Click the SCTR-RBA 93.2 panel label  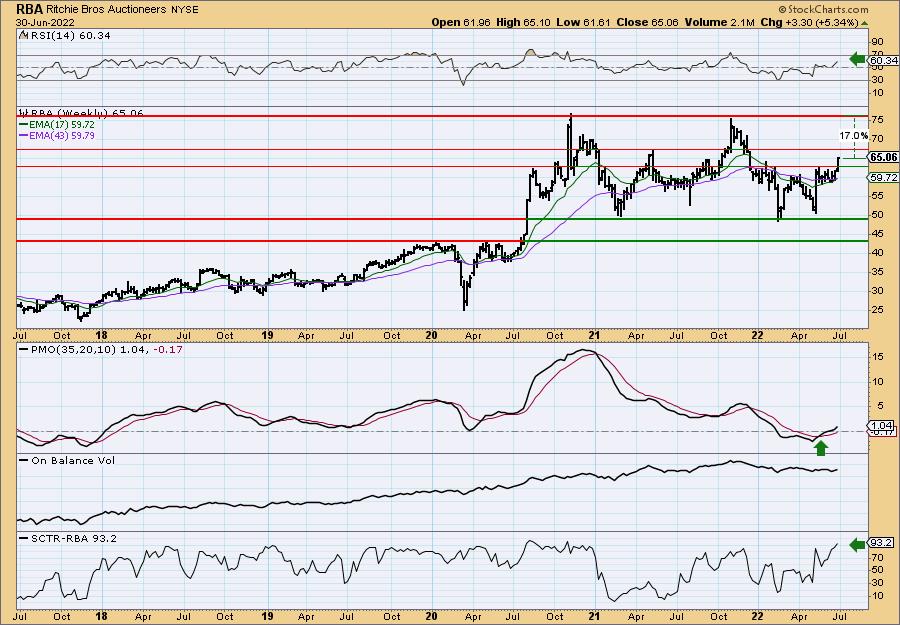click(x=74, y=538)
